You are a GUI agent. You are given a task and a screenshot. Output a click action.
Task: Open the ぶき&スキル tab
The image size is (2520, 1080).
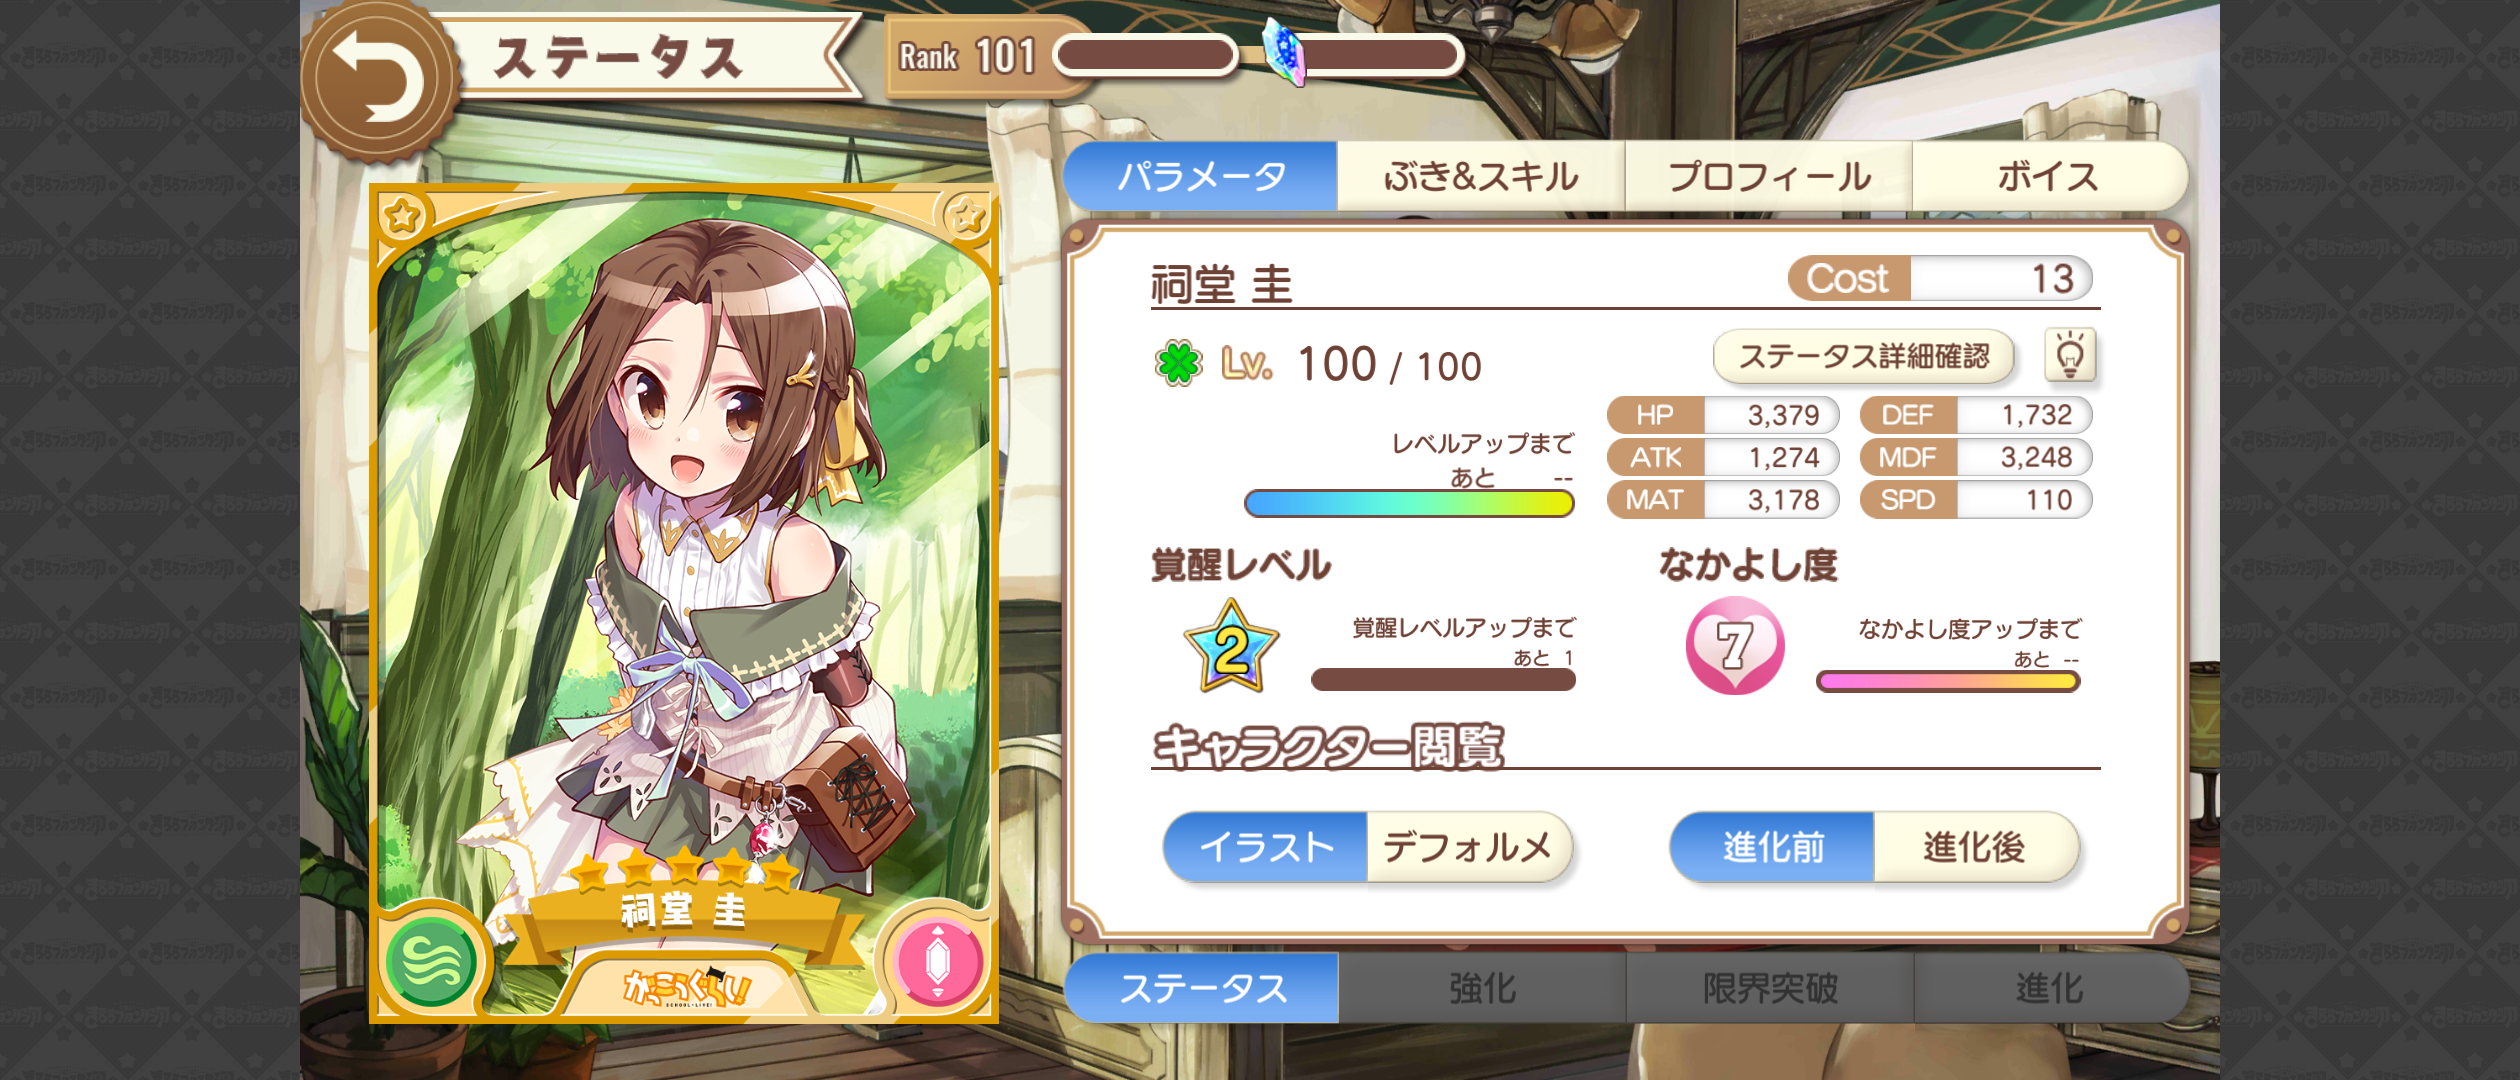(1481, 176)
